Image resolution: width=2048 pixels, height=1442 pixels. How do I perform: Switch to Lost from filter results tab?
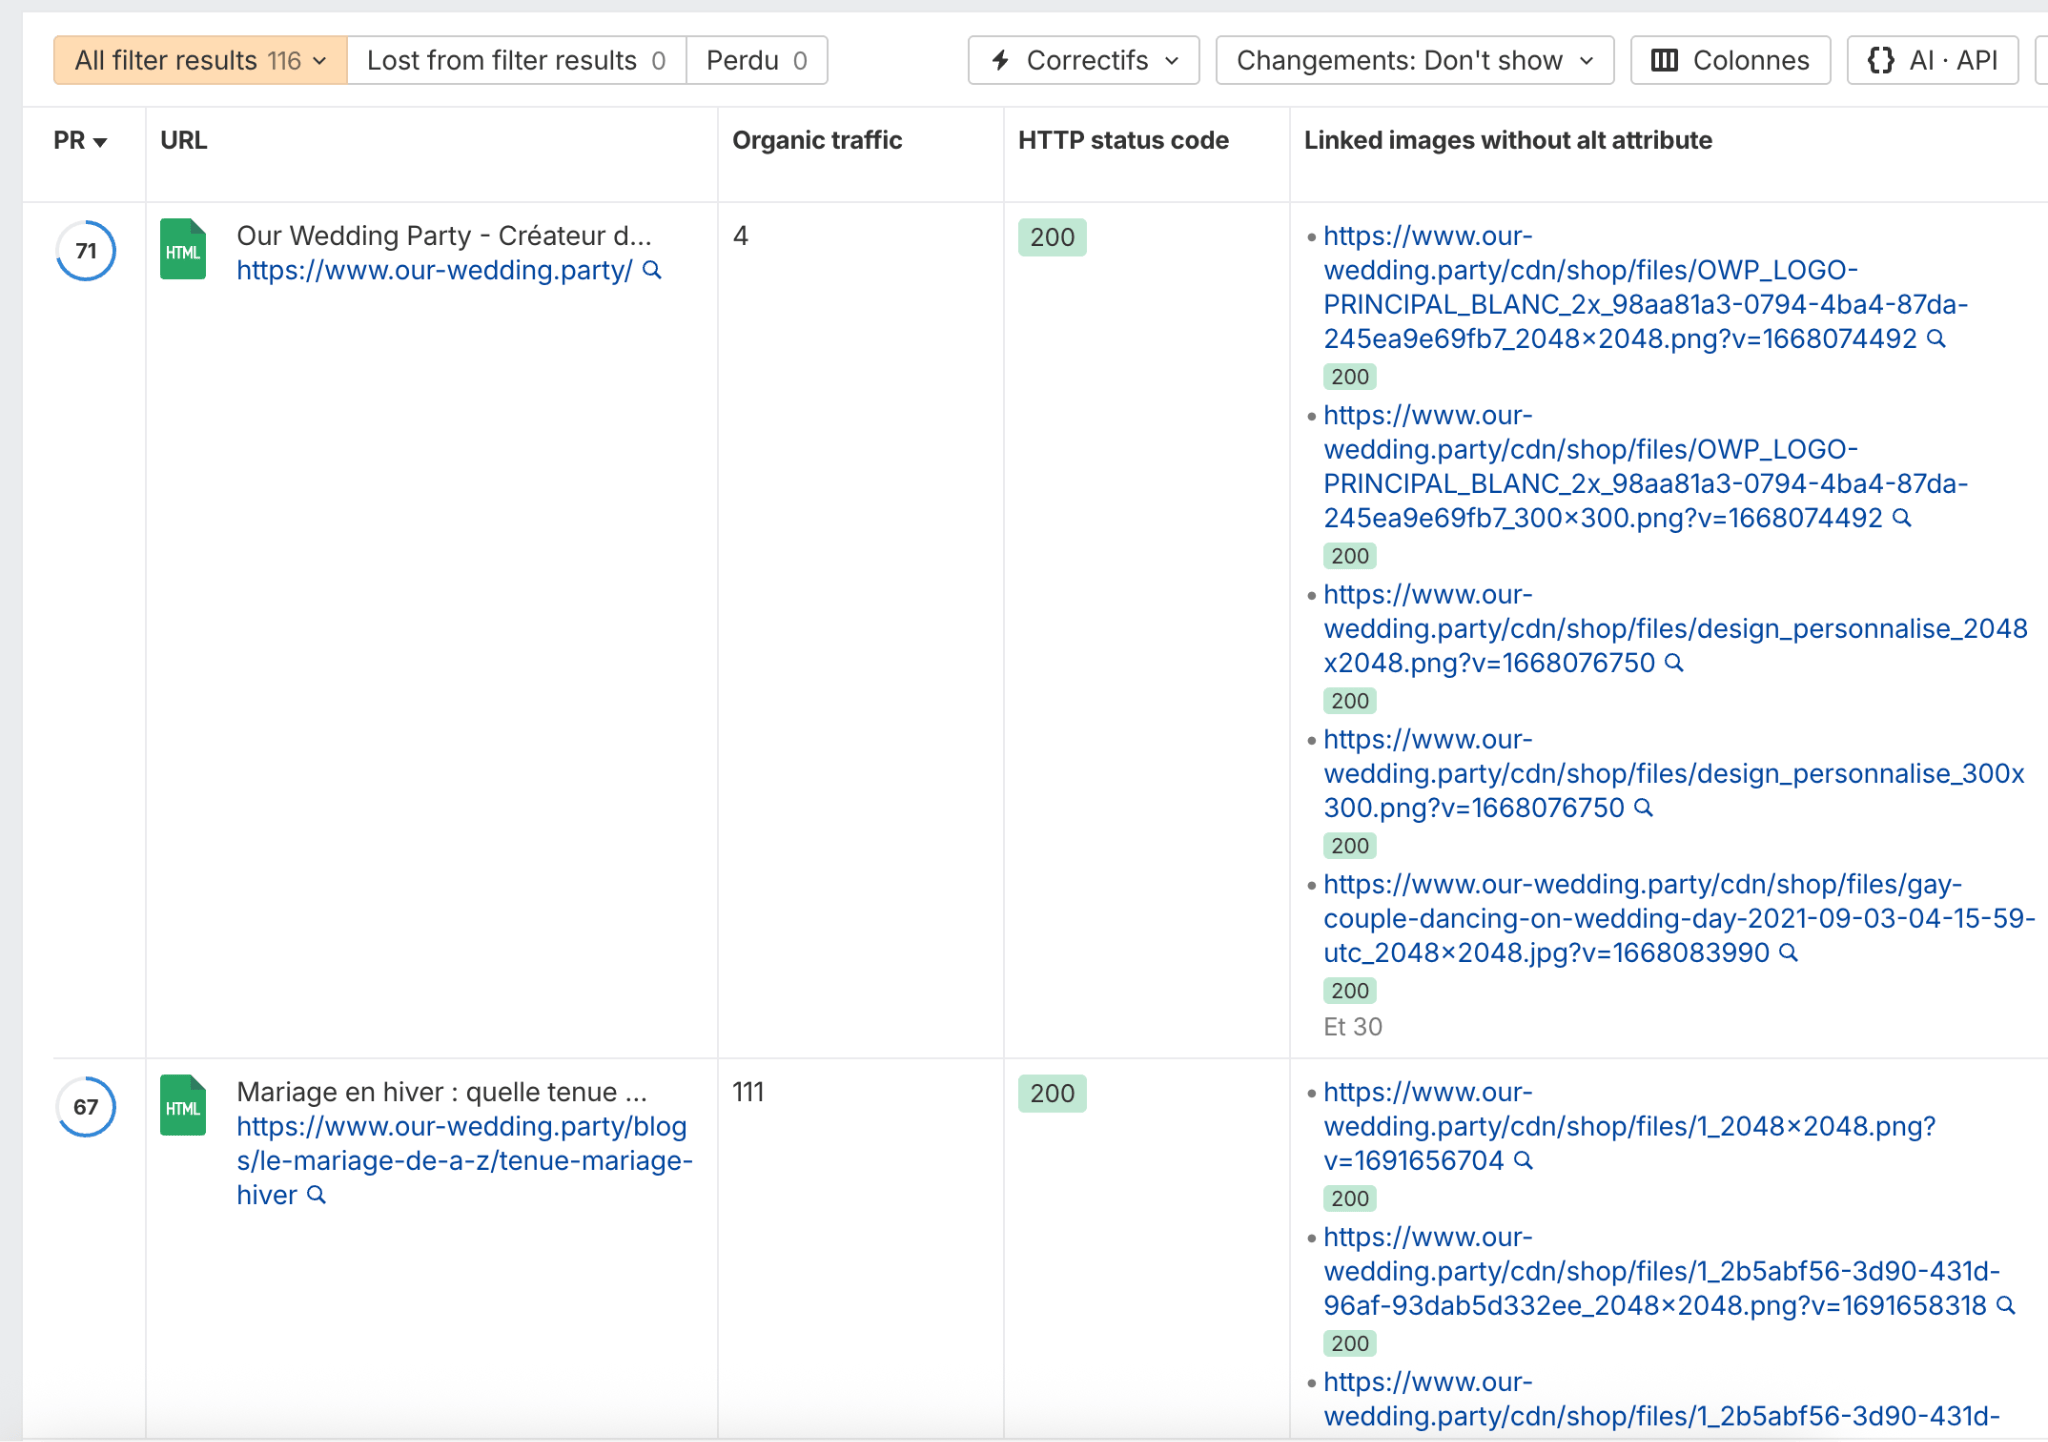pyautogui.click(x=516, y=60)
